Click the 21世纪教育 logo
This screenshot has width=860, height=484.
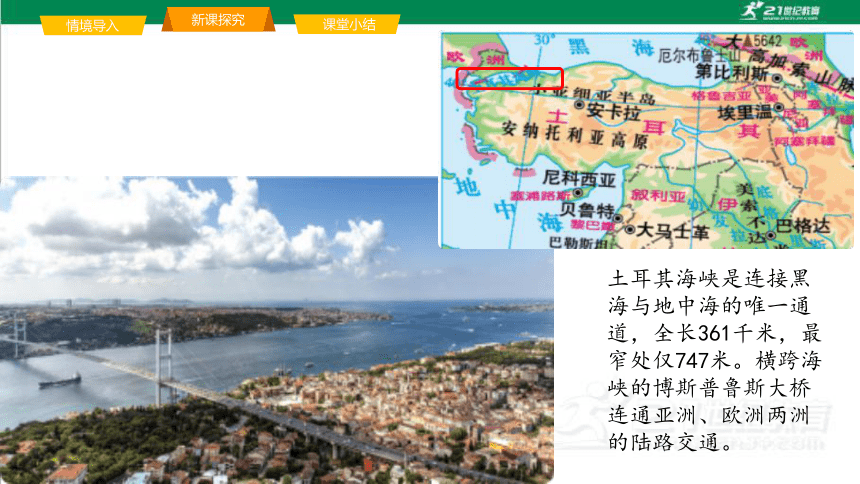(779, 11)
